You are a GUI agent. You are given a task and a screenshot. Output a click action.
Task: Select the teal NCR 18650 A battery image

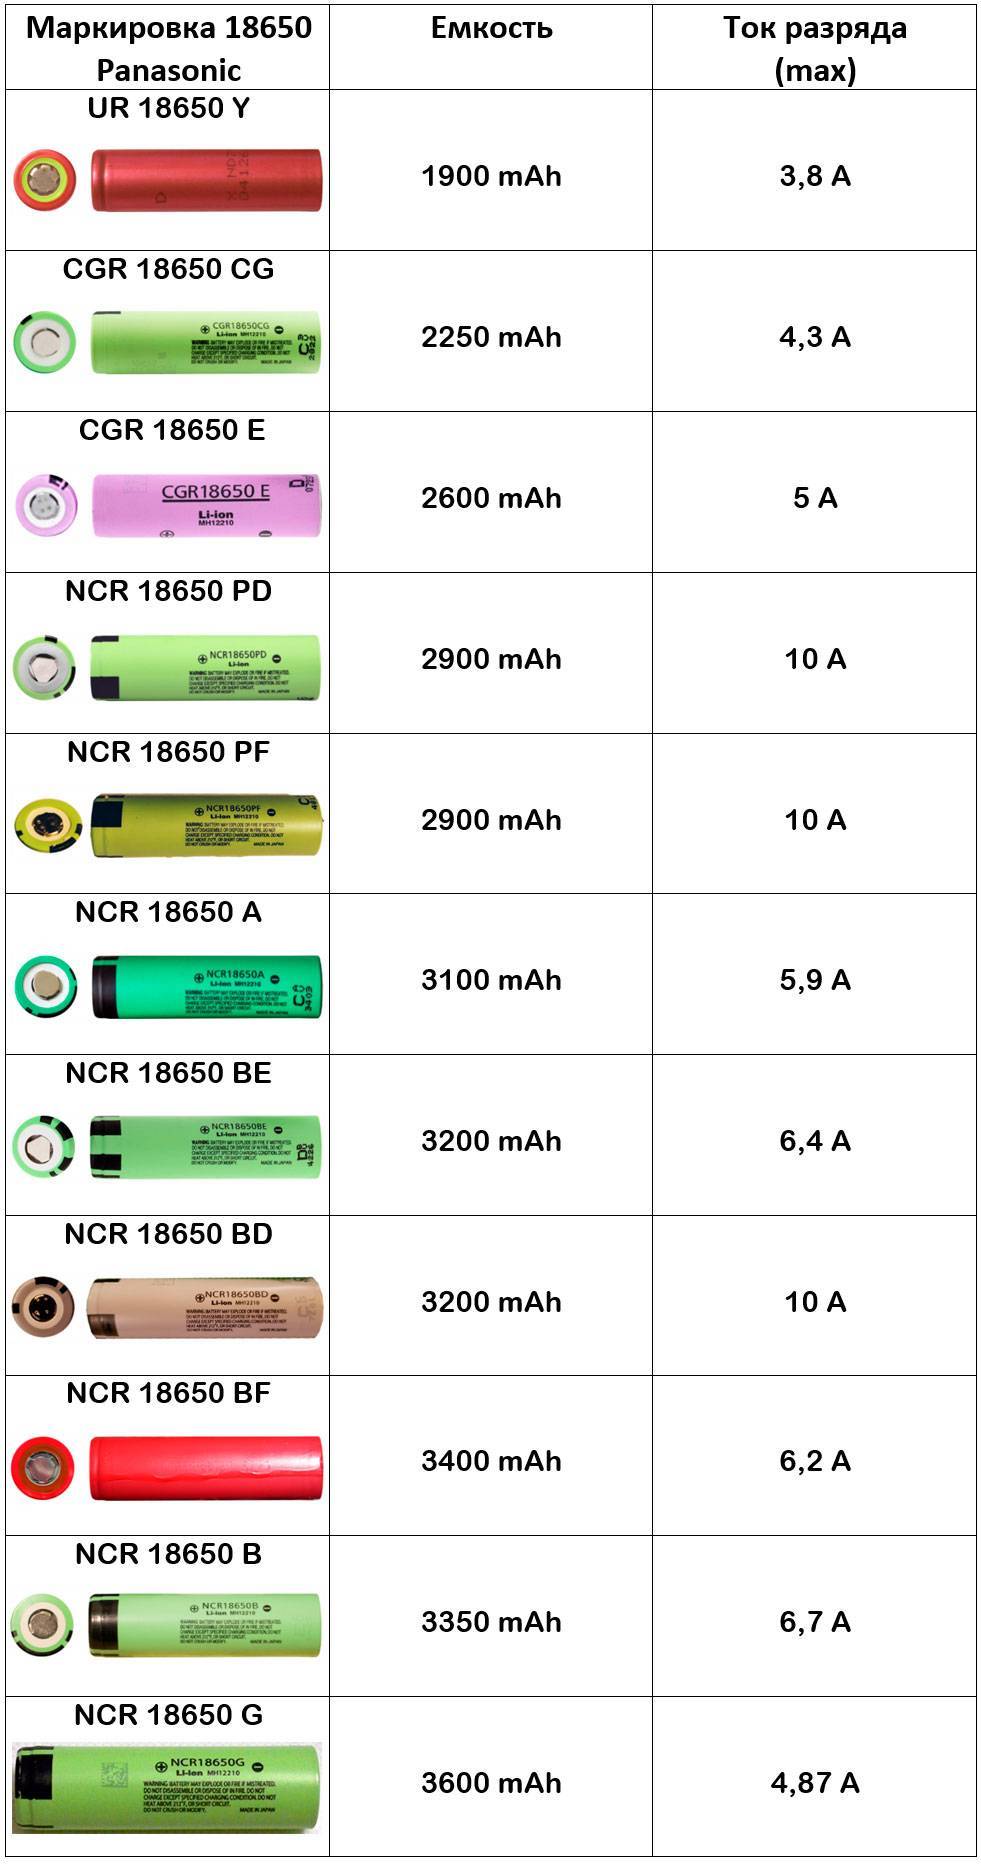207,987
